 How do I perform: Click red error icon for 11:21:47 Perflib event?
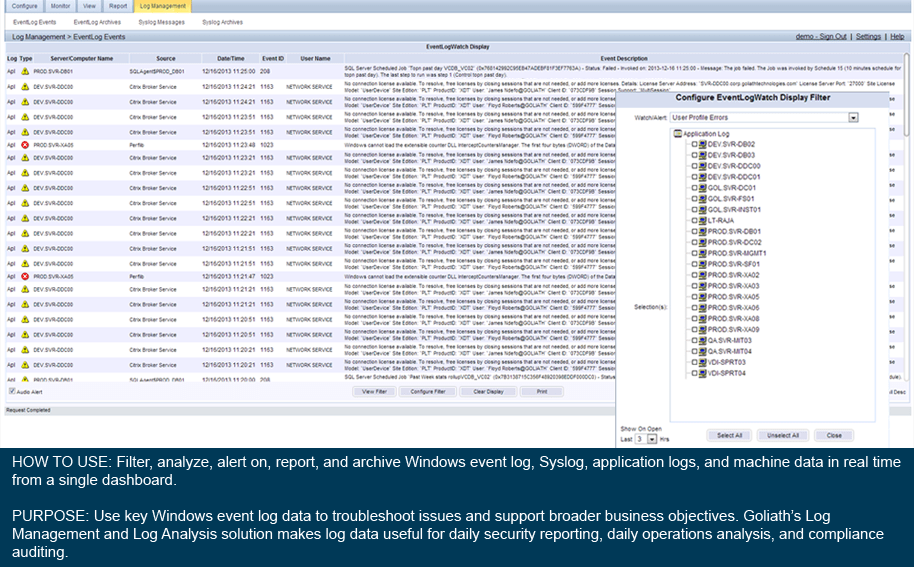tap(25, 276)
